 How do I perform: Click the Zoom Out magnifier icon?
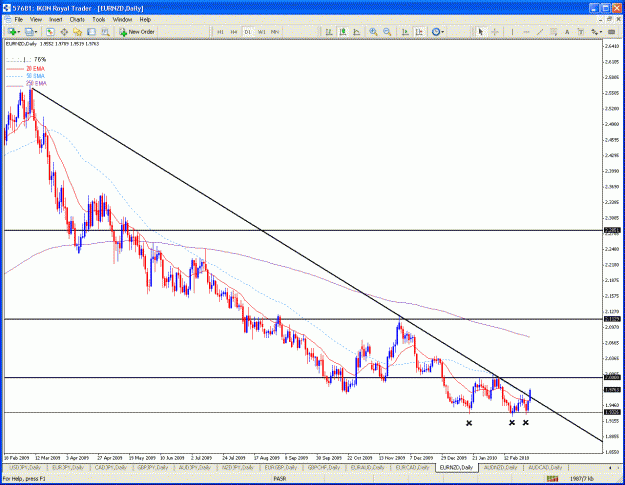(387, 32)
